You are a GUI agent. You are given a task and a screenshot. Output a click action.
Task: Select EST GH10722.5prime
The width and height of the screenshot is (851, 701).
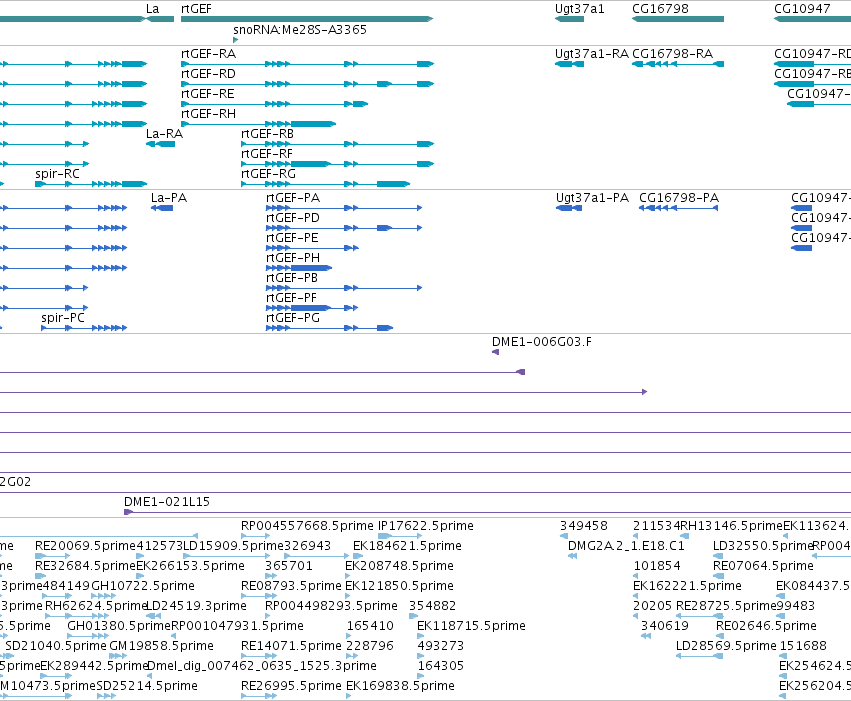coord(143,586)
